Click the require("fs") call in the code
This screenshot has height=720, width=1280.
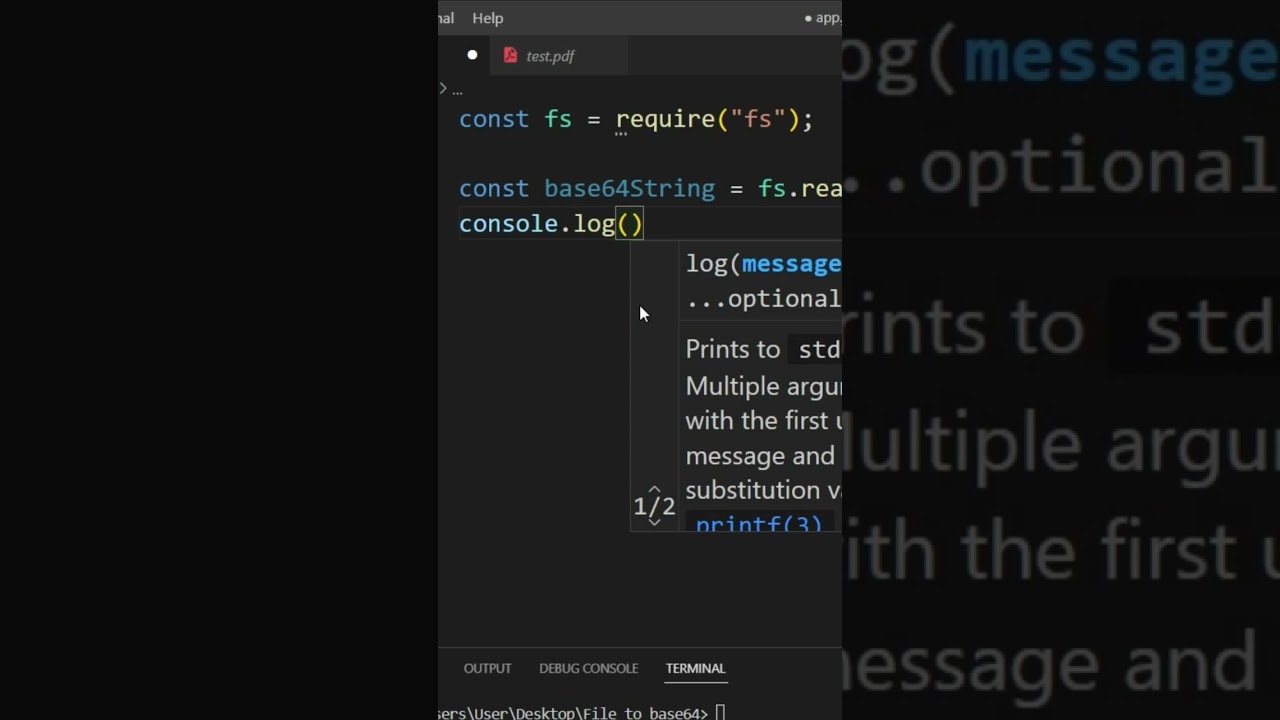tap(707, 119)
